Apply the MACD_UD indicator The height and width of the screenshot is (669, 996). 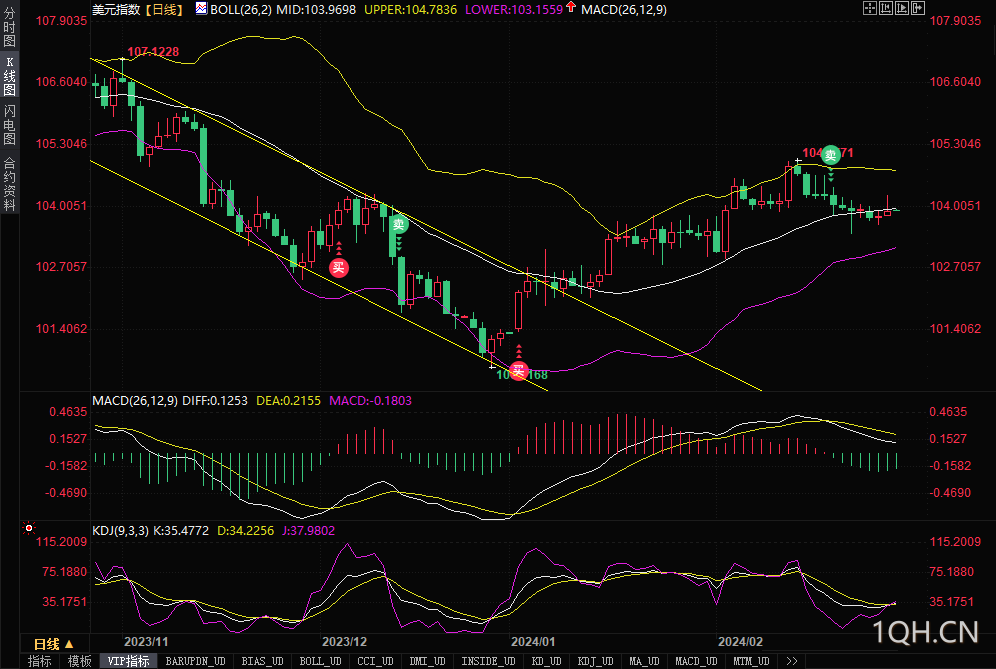(x=696, y=661)
